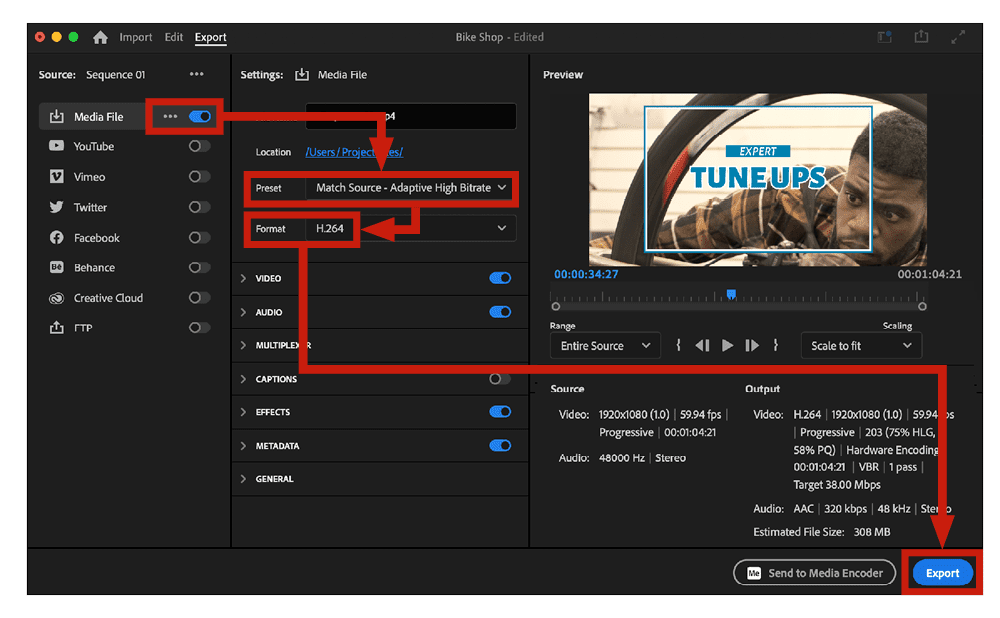This screenshot has width=1000, height=618.
Task: Step forward one frame
Action: click(x=752, y=346)
